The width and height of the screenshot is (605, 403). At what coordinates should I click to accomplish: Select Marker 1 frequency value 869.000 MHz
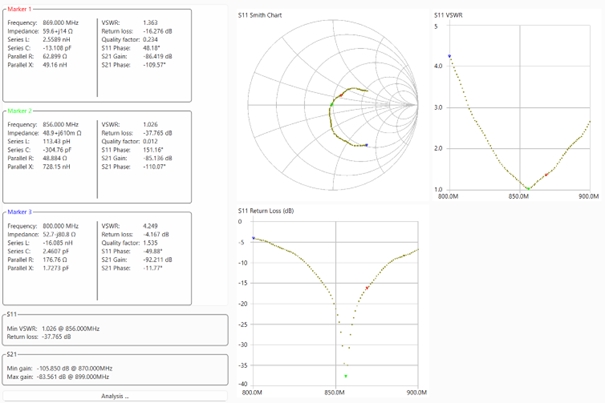click(61, 23)
